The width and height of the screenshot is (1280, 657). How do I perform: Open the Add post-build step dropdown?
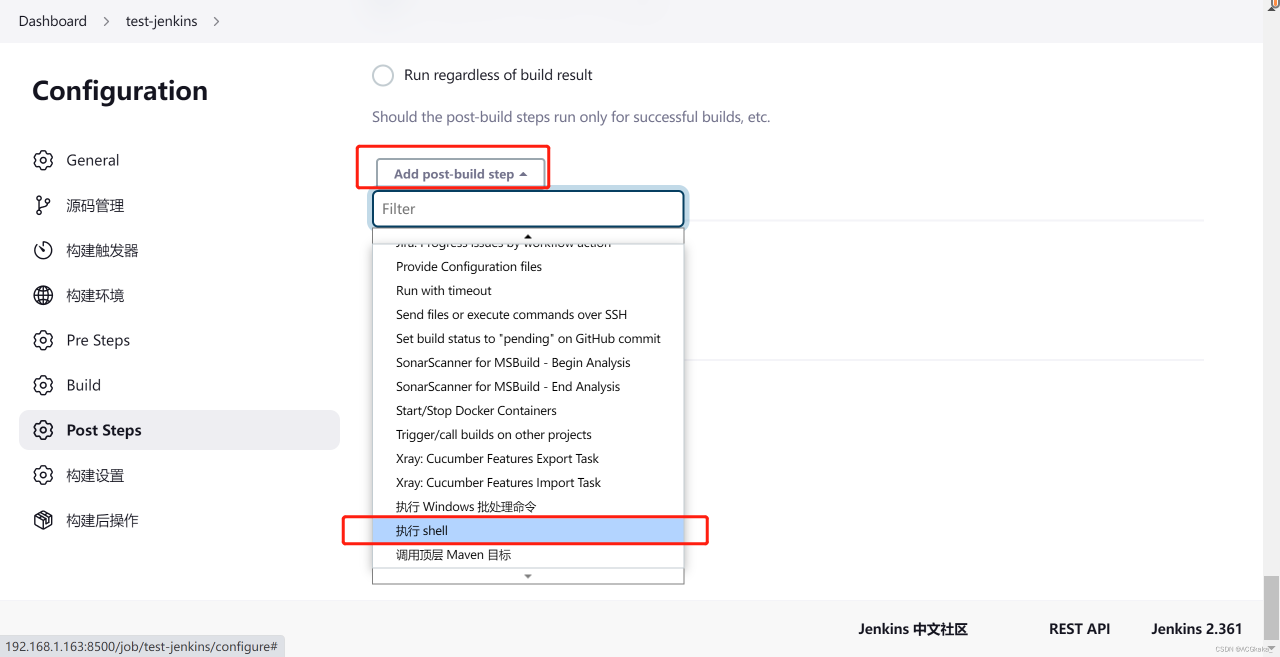(460, 174)
